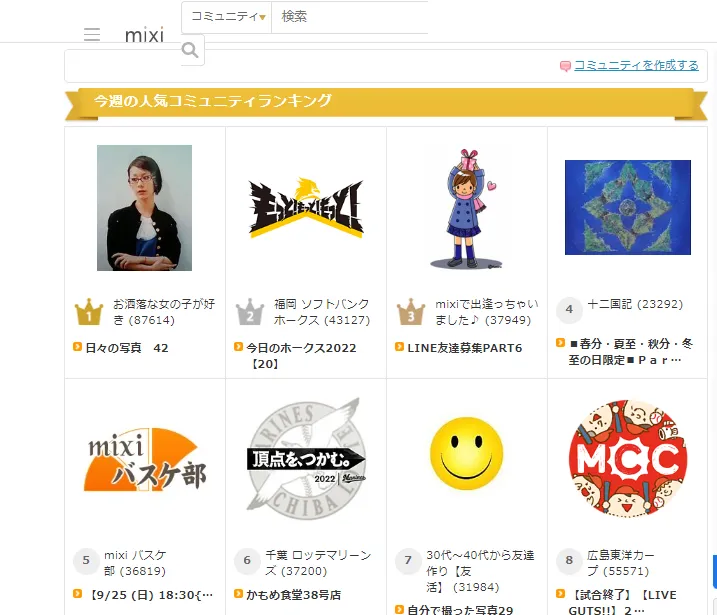Screen dimensions: 717x615
Task: Click the bronze rank 3 crown icon
Action: pyautogui.click(x=411, y=312)
